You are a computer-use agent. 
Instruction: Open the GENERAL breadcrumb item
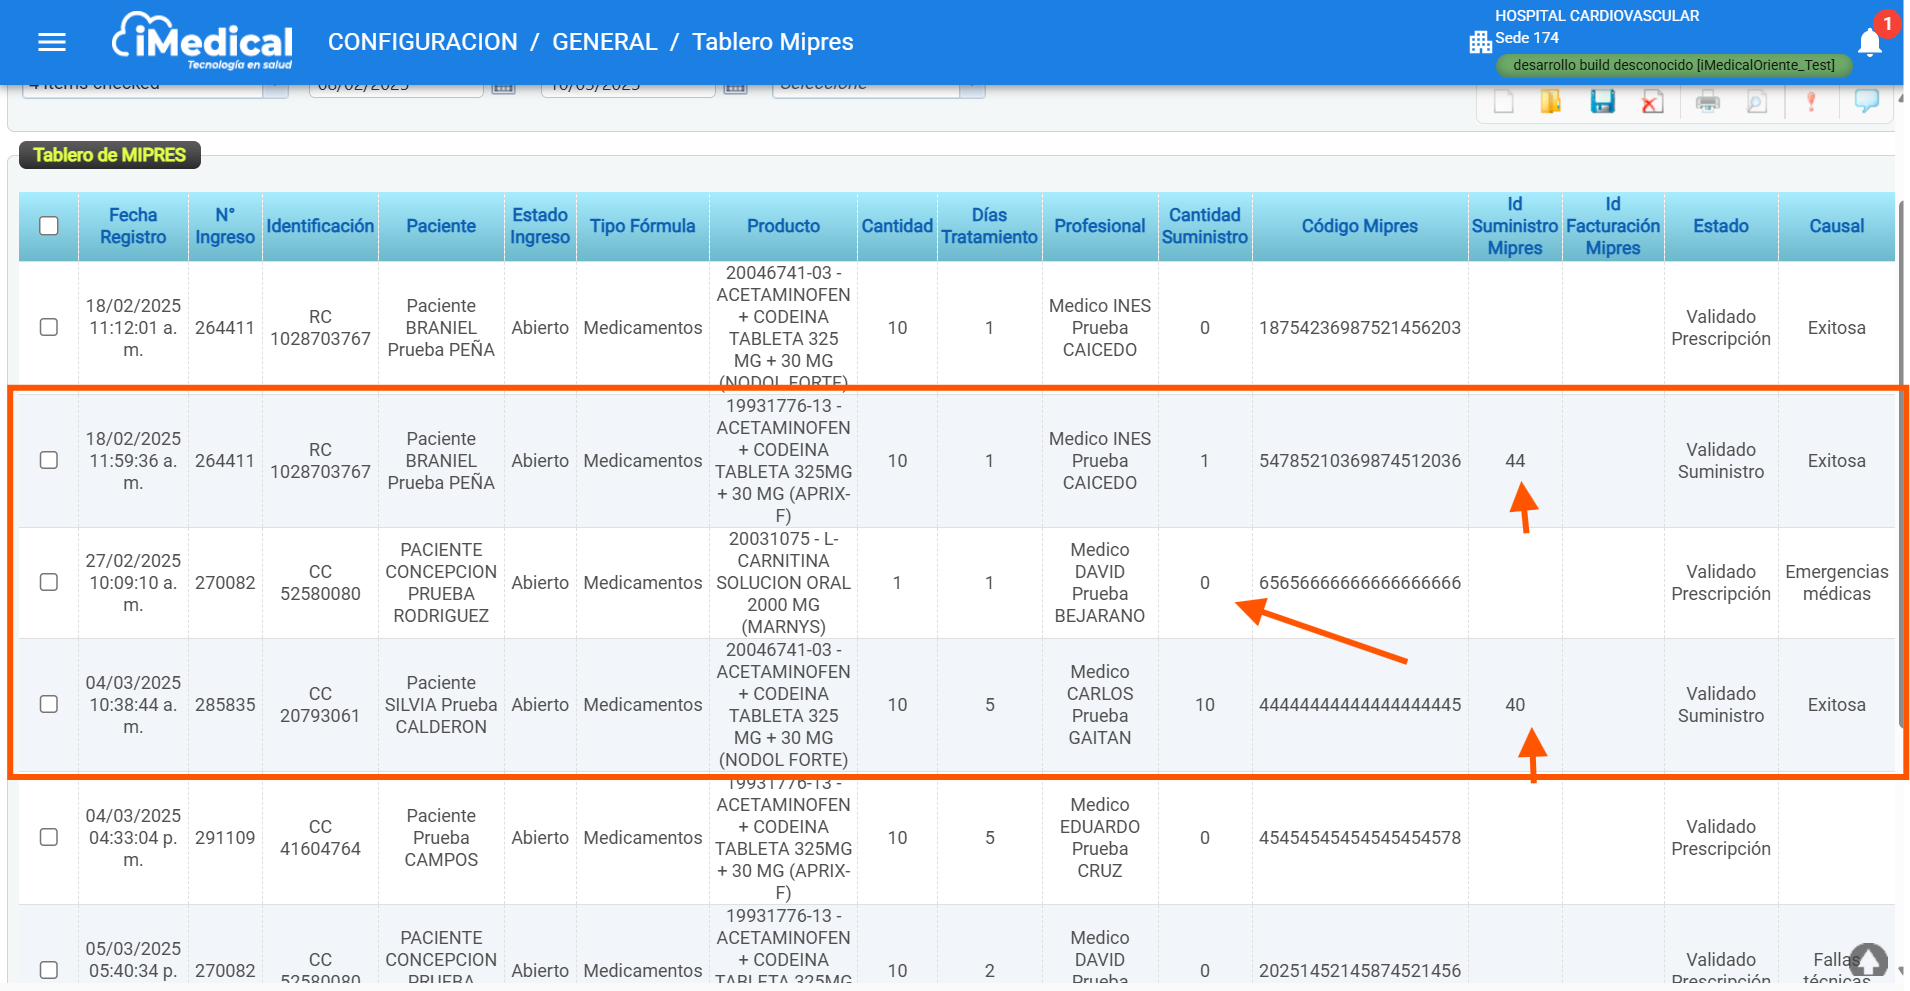[x=604, y=42]
